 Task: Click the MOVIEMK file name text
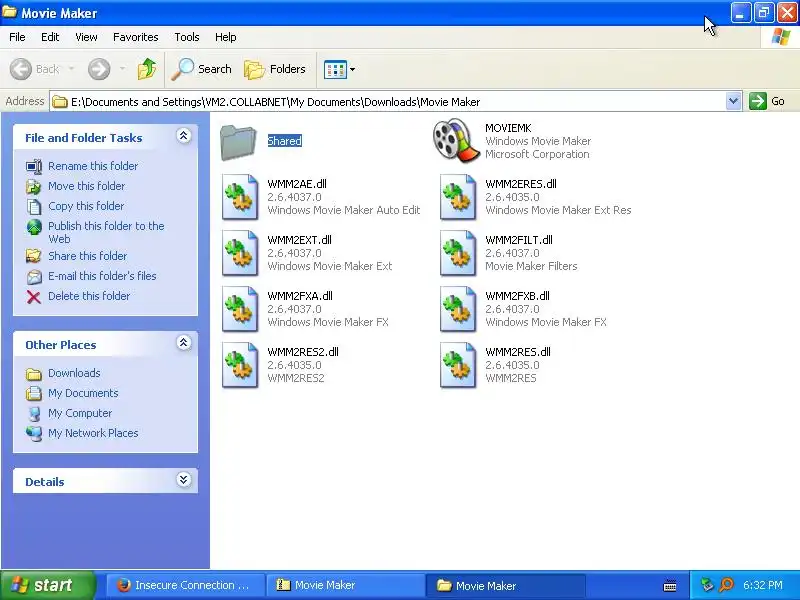click(x=508, y=128)
